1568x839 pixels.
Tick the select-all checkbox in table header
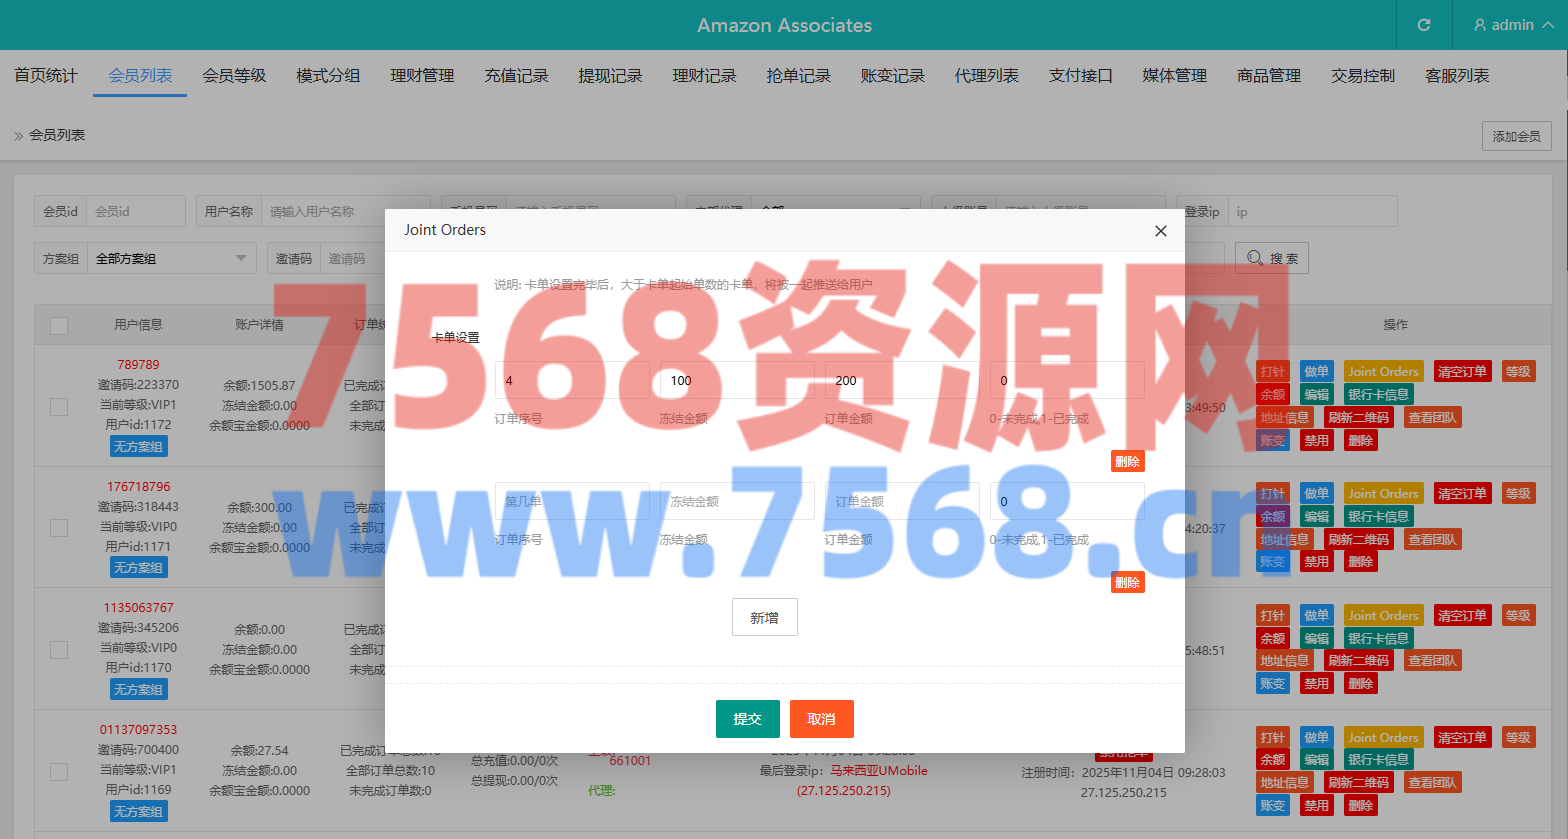point(59,325)
